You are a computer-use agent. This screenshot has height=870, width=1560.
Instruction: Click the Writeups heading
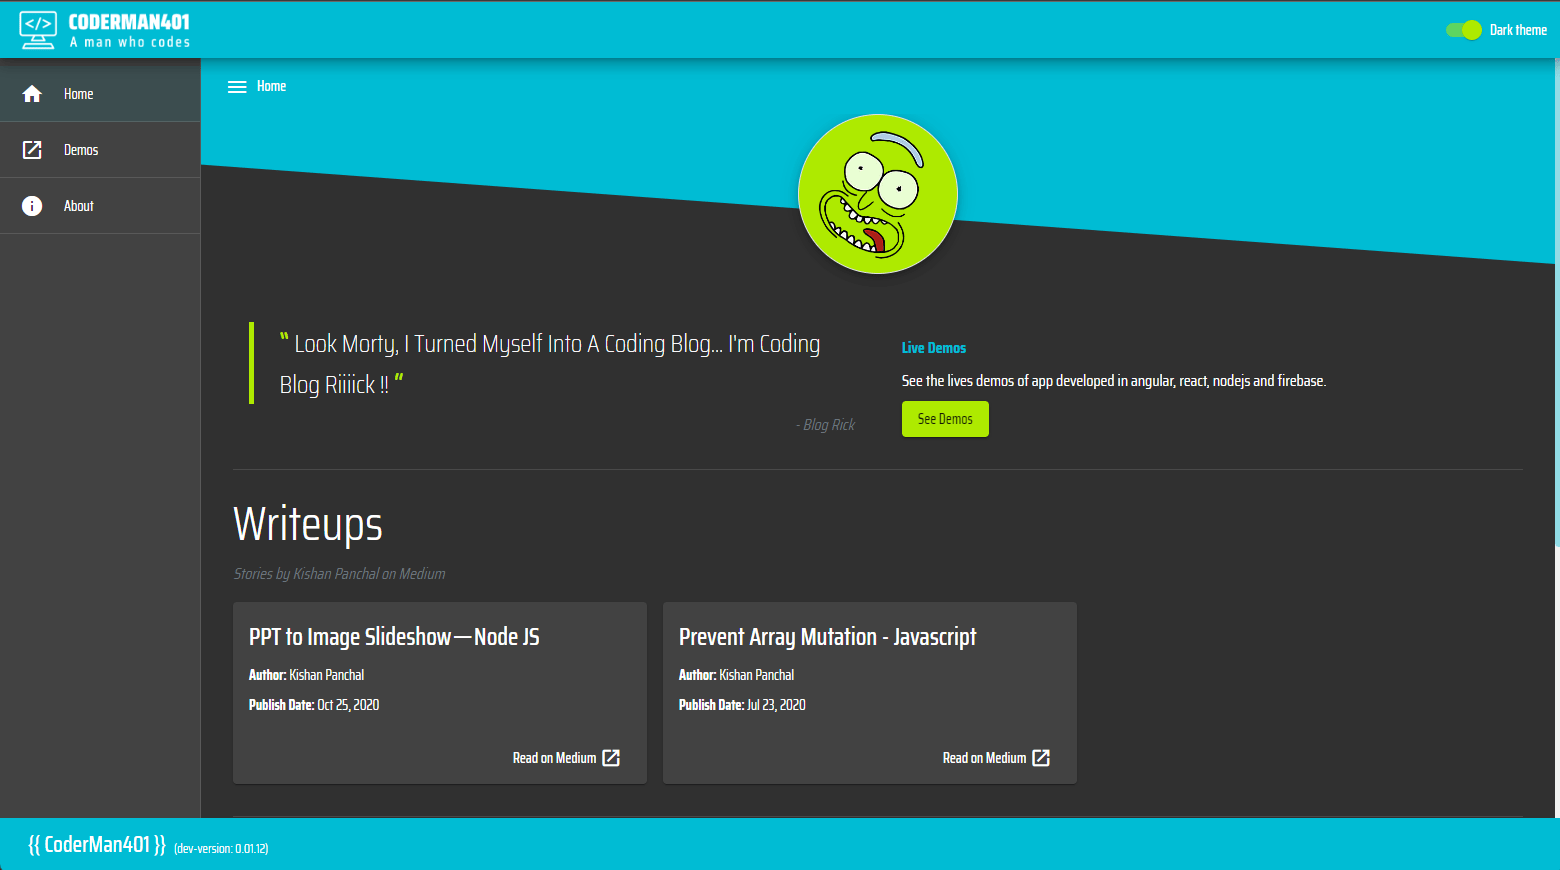(308, 525)
